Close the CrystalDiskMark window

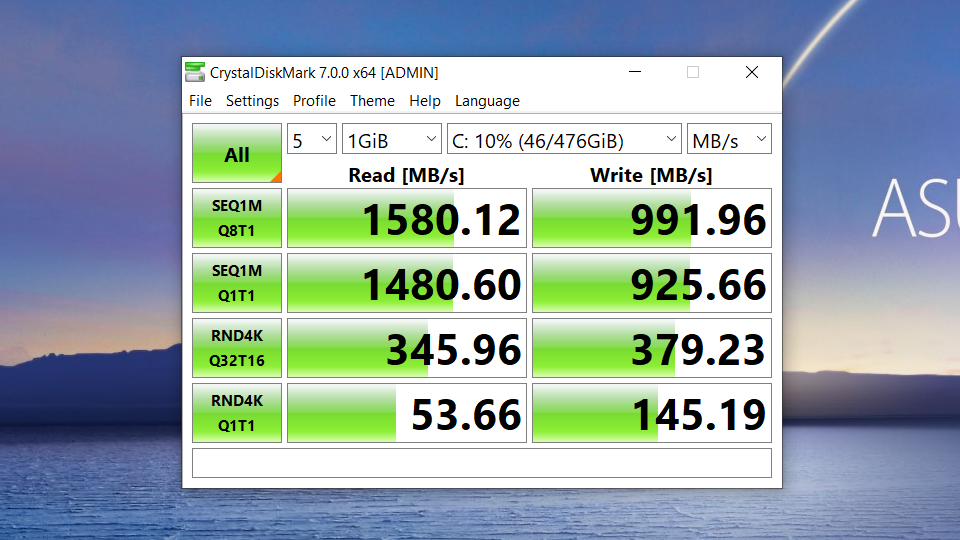pyautogui.click(x=752, y=72)
